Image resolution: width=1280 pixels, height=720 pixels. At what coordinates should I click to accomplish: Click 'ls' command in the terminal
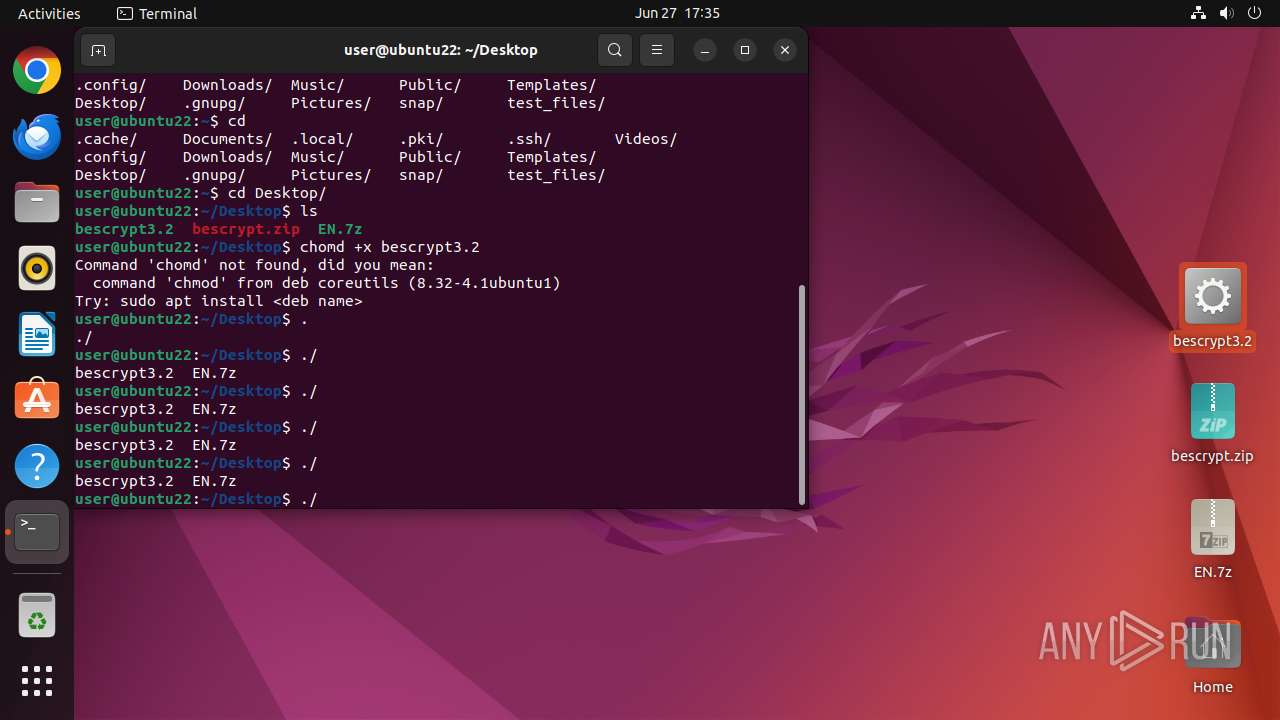[309, 211]
